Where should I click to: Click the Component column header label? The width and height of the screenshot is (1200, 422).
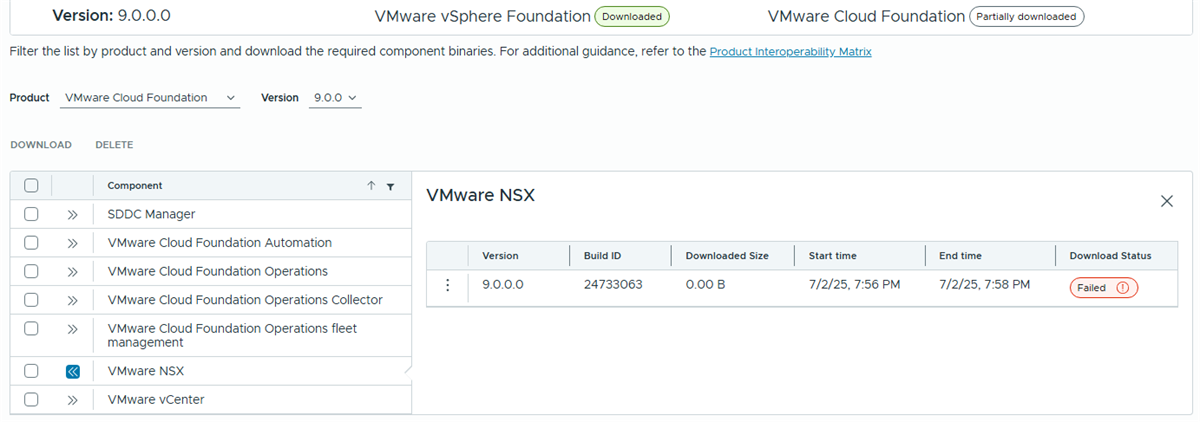click(135, 185)
